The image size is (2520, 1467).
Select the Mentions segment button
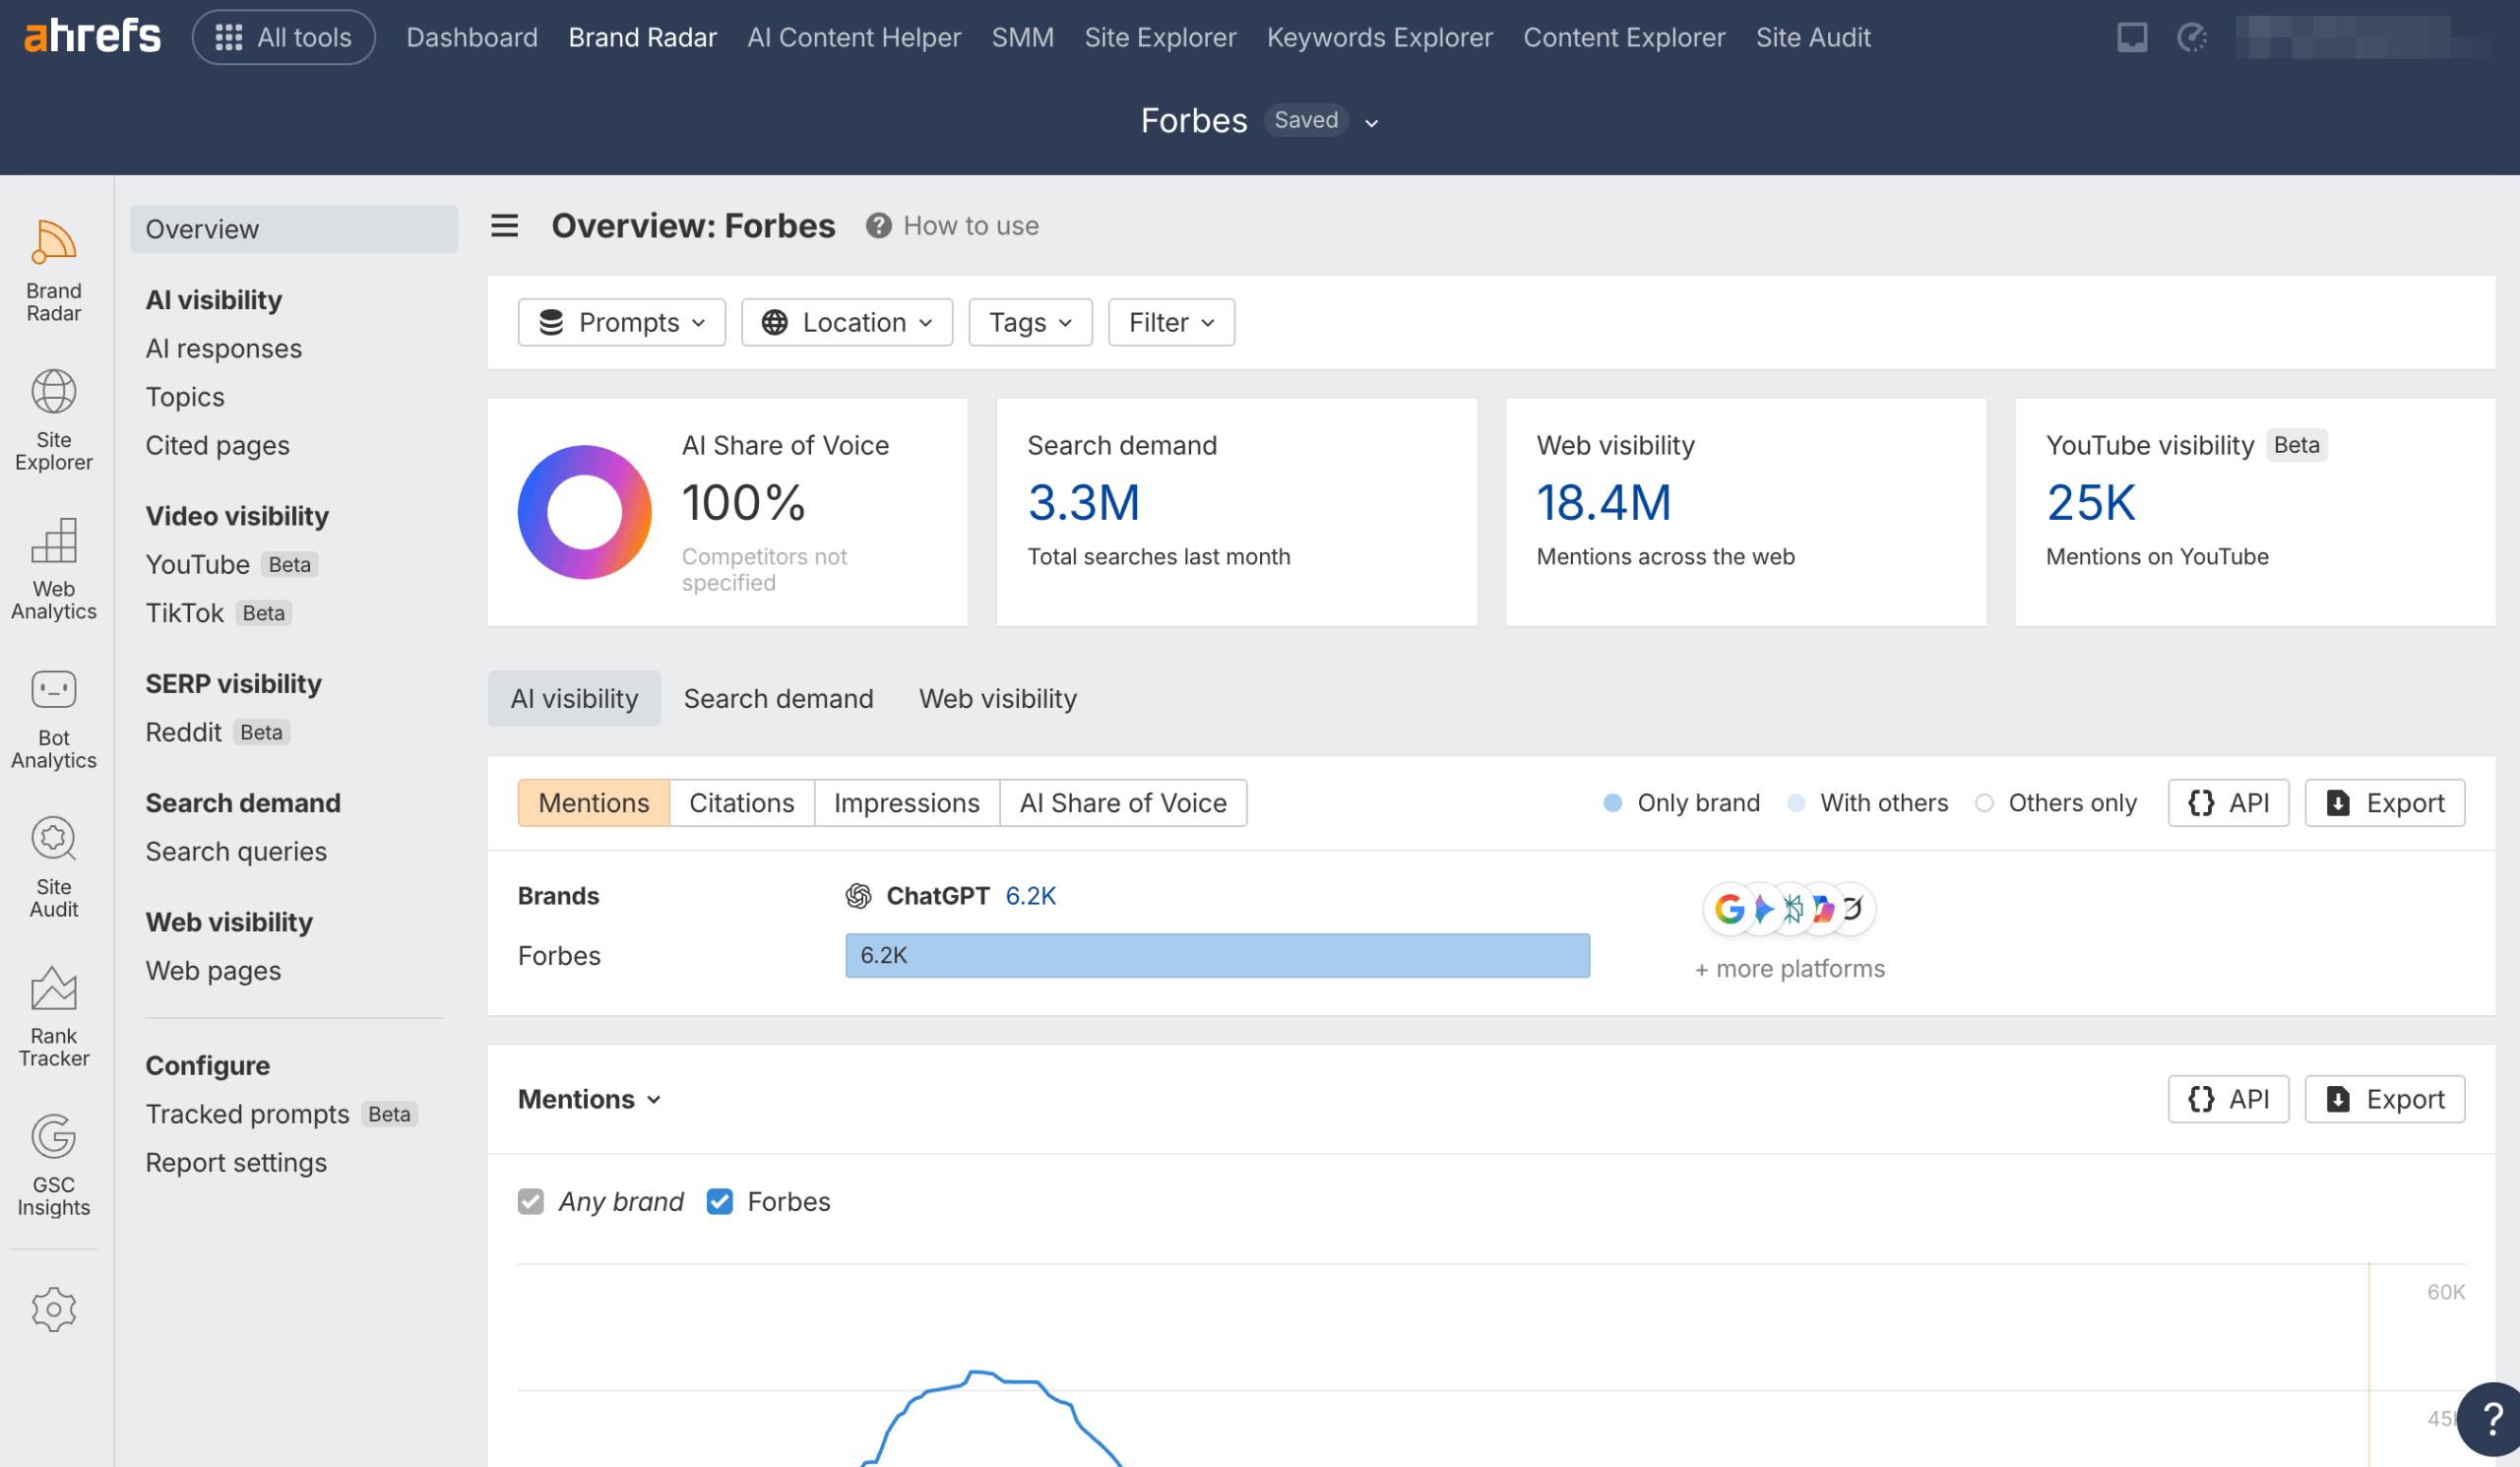point(594,803)
